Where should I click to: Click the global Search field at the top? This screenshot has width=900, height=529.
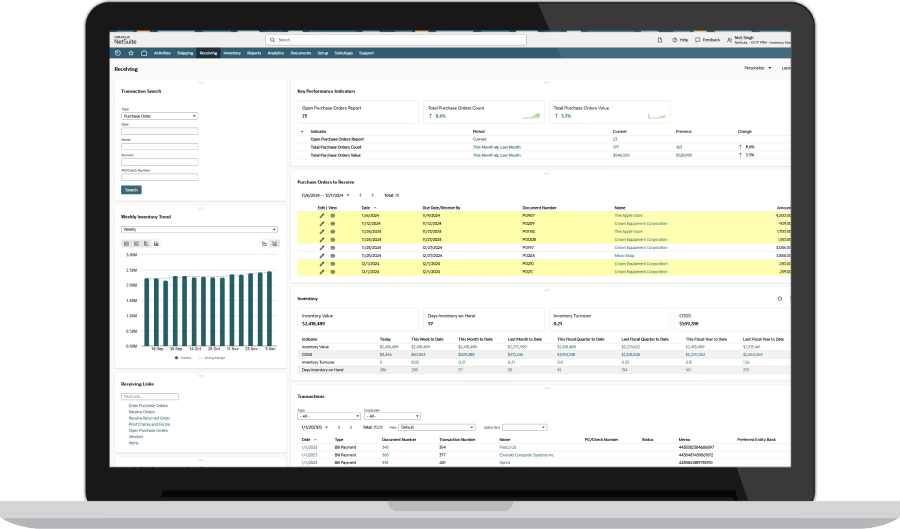(330, 40)
